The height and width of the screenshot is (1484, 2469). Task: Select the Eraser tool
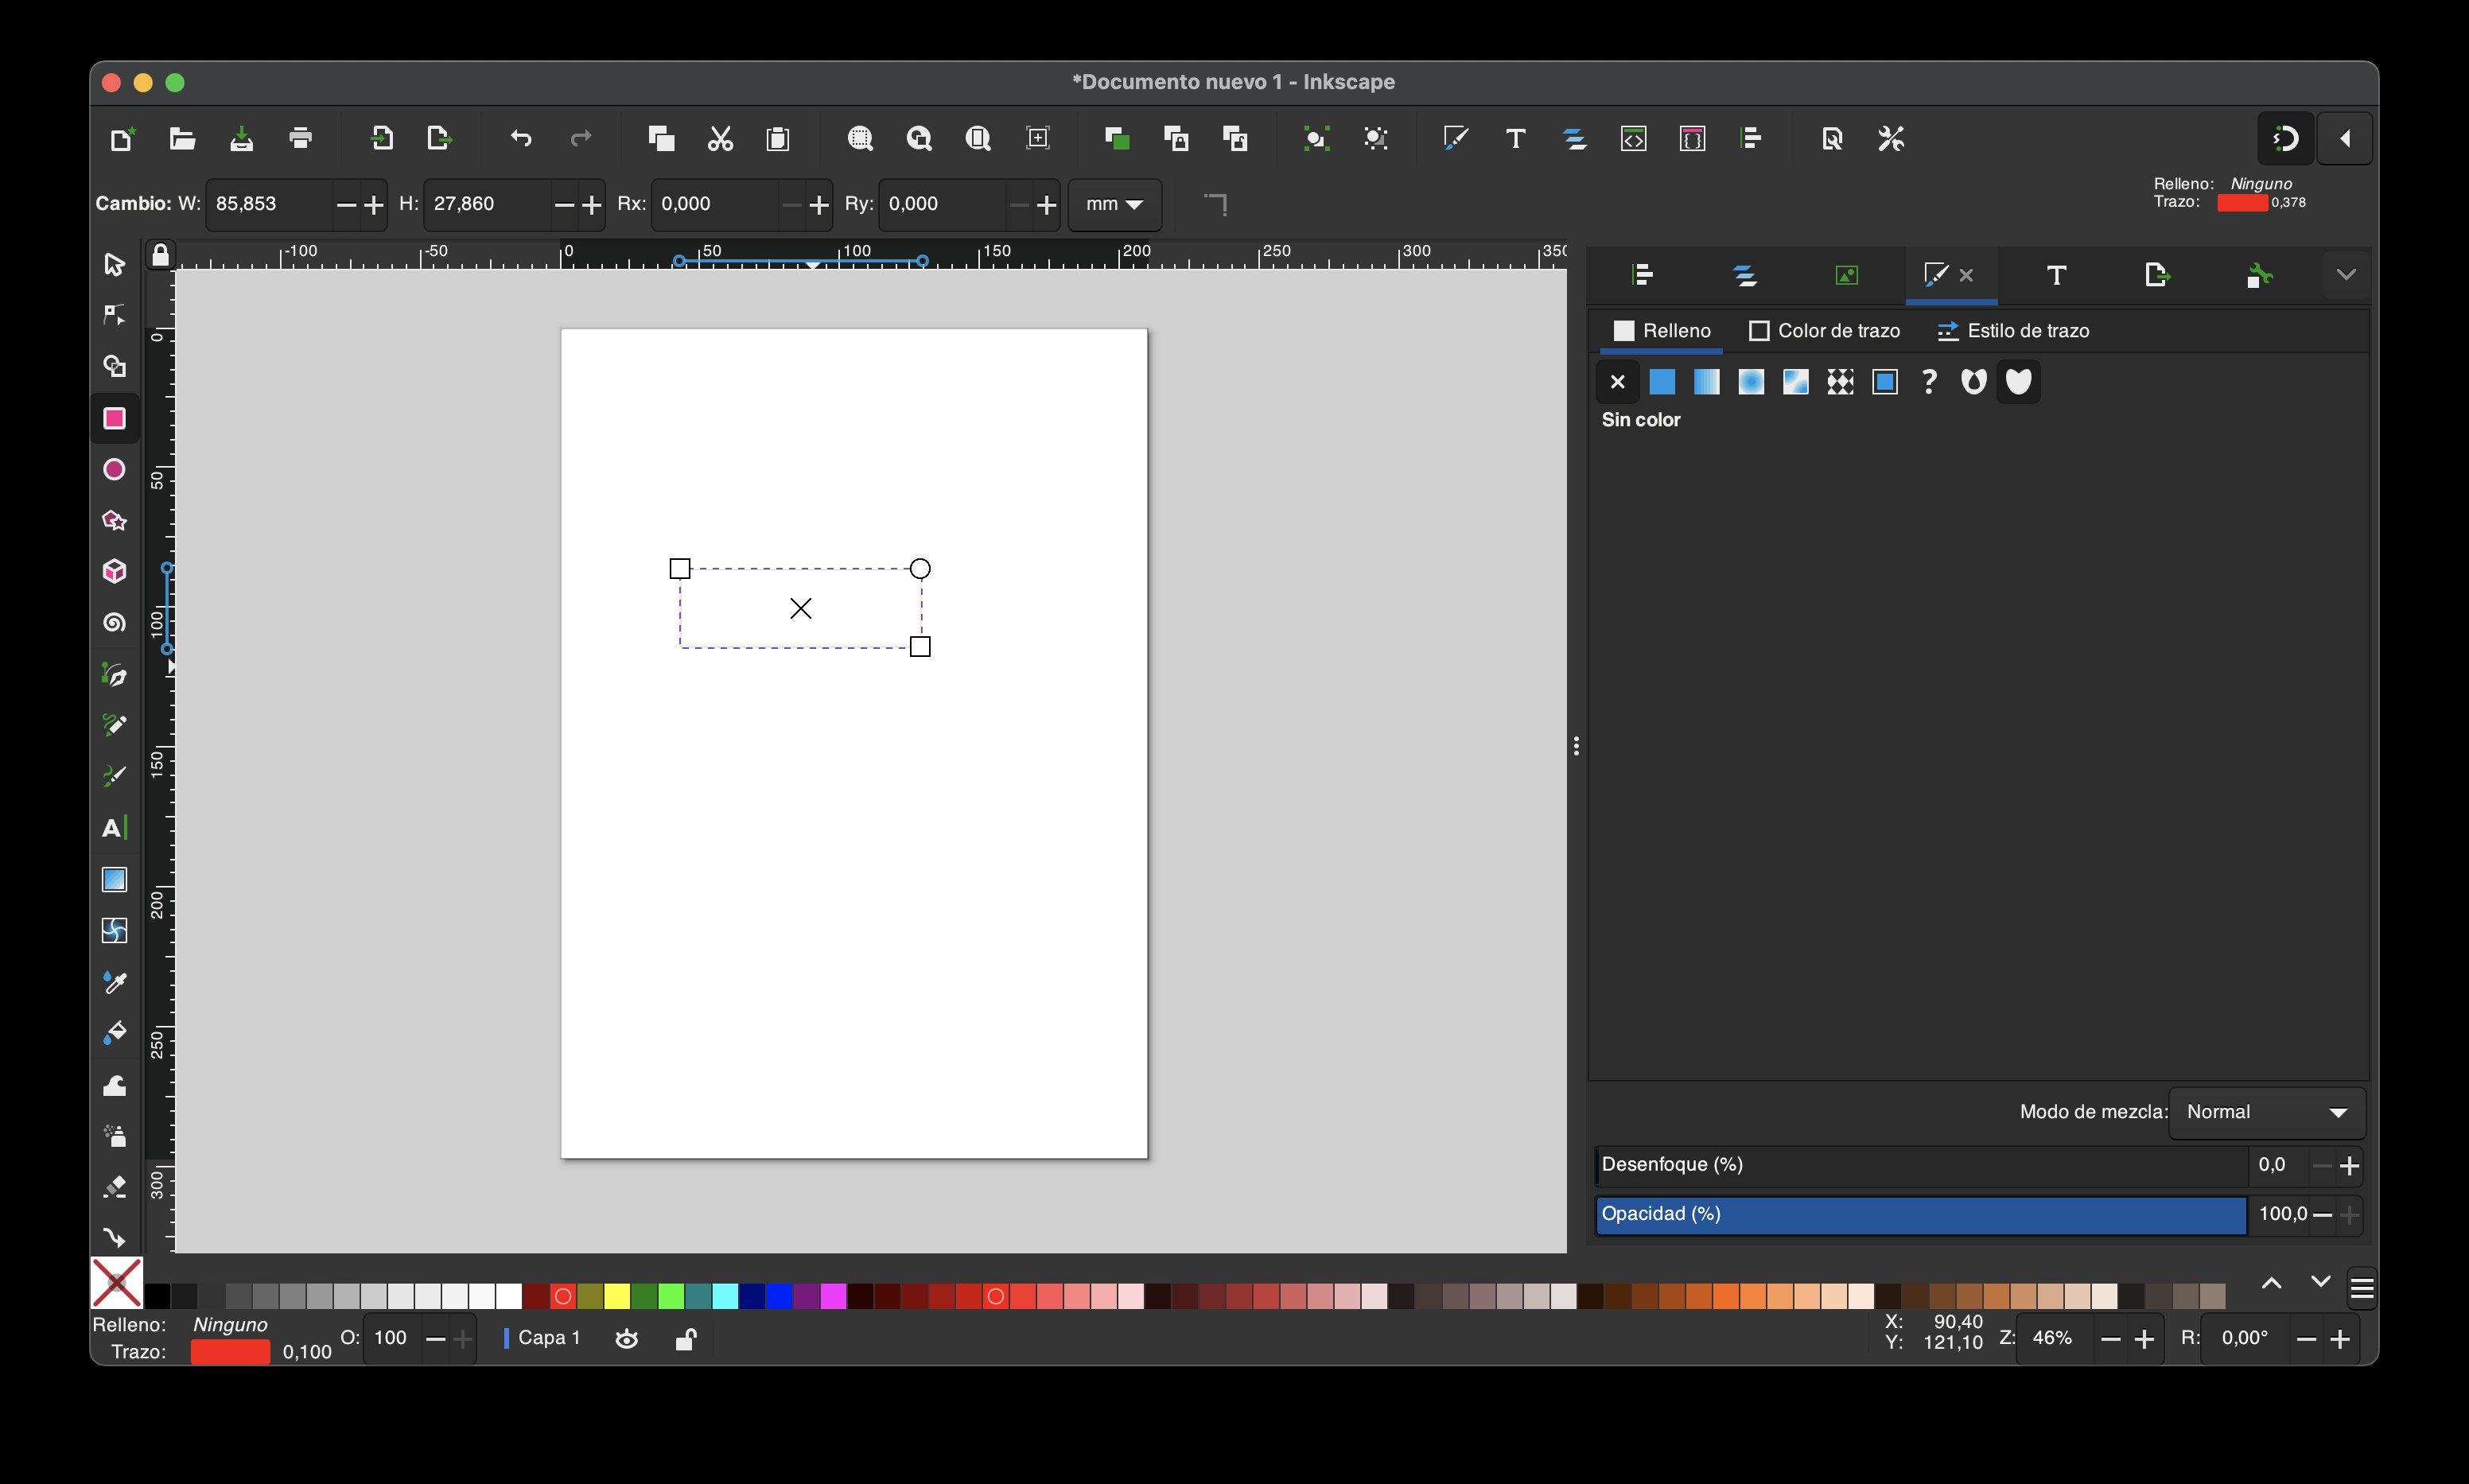pos(114,1187)
